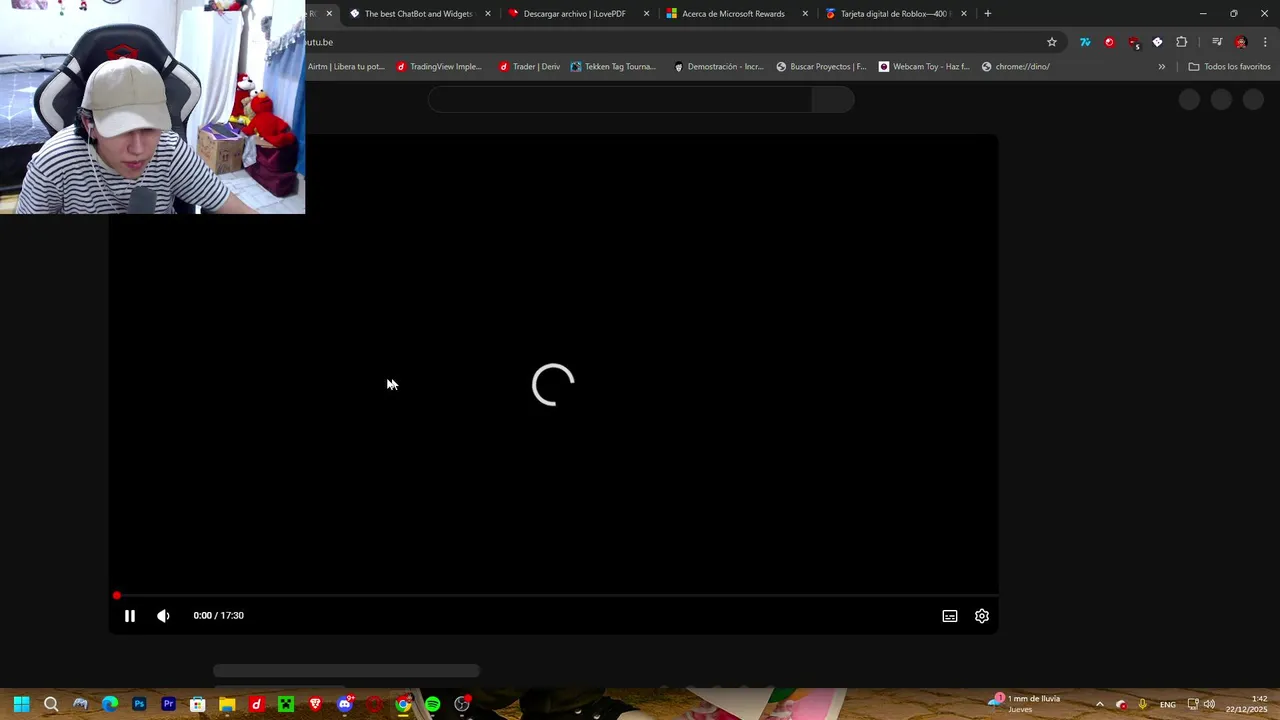Open the Demostración bookmark

click(x=719, y=67)
